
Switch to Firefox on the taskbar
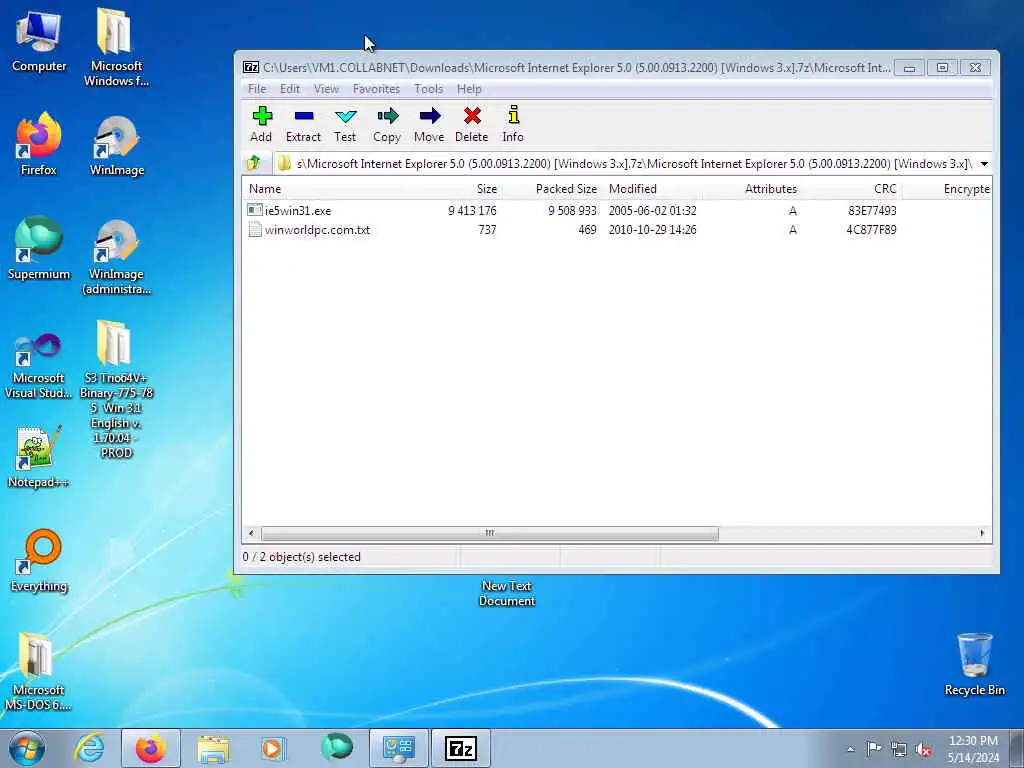(151, 748)
